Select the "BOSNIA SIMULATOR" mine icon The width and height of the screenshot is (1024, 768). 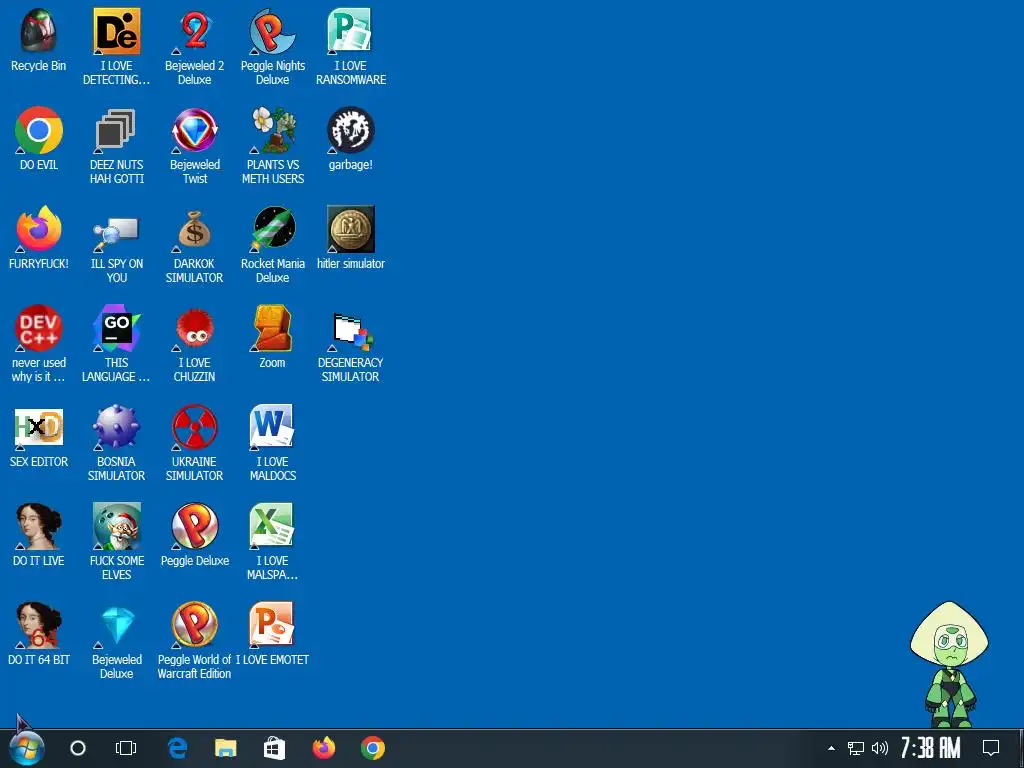coord(116,428)
